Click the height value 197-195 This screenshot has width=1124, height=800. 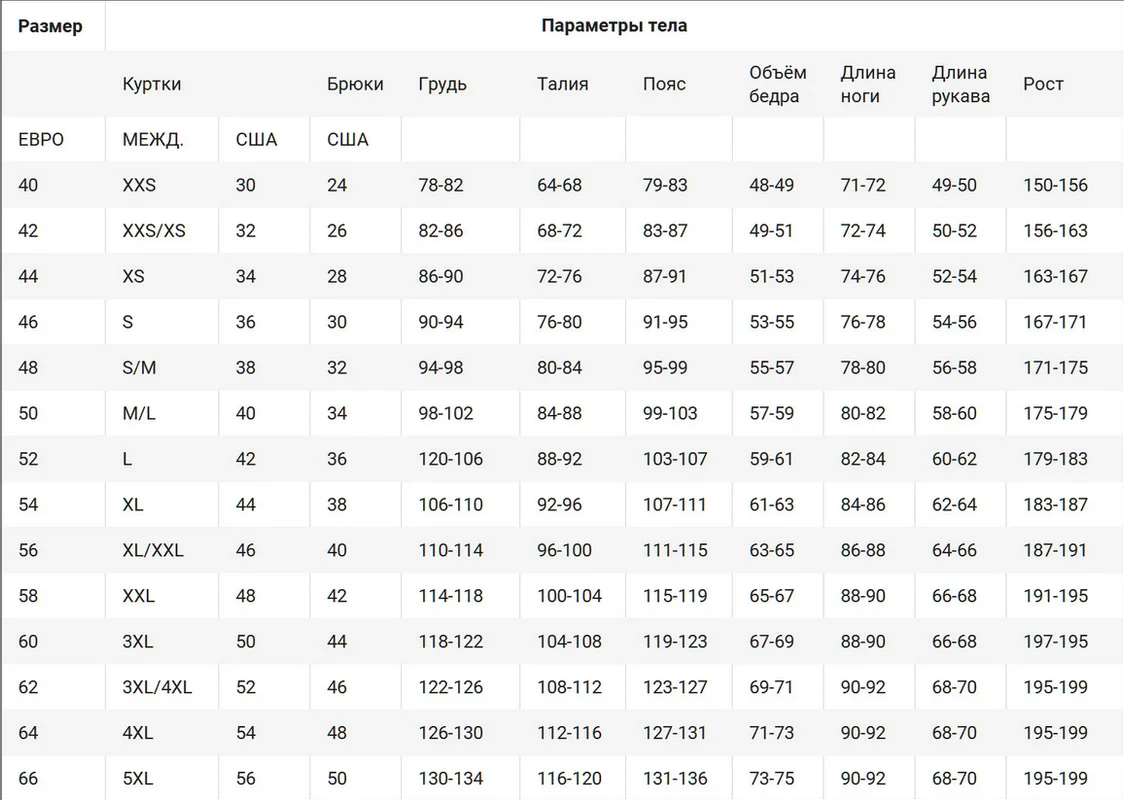(x=1055, y=641)
